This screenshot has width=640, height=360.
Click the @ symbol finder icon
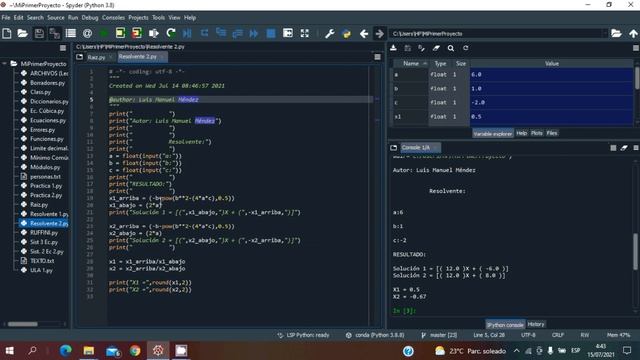(87, 33)
